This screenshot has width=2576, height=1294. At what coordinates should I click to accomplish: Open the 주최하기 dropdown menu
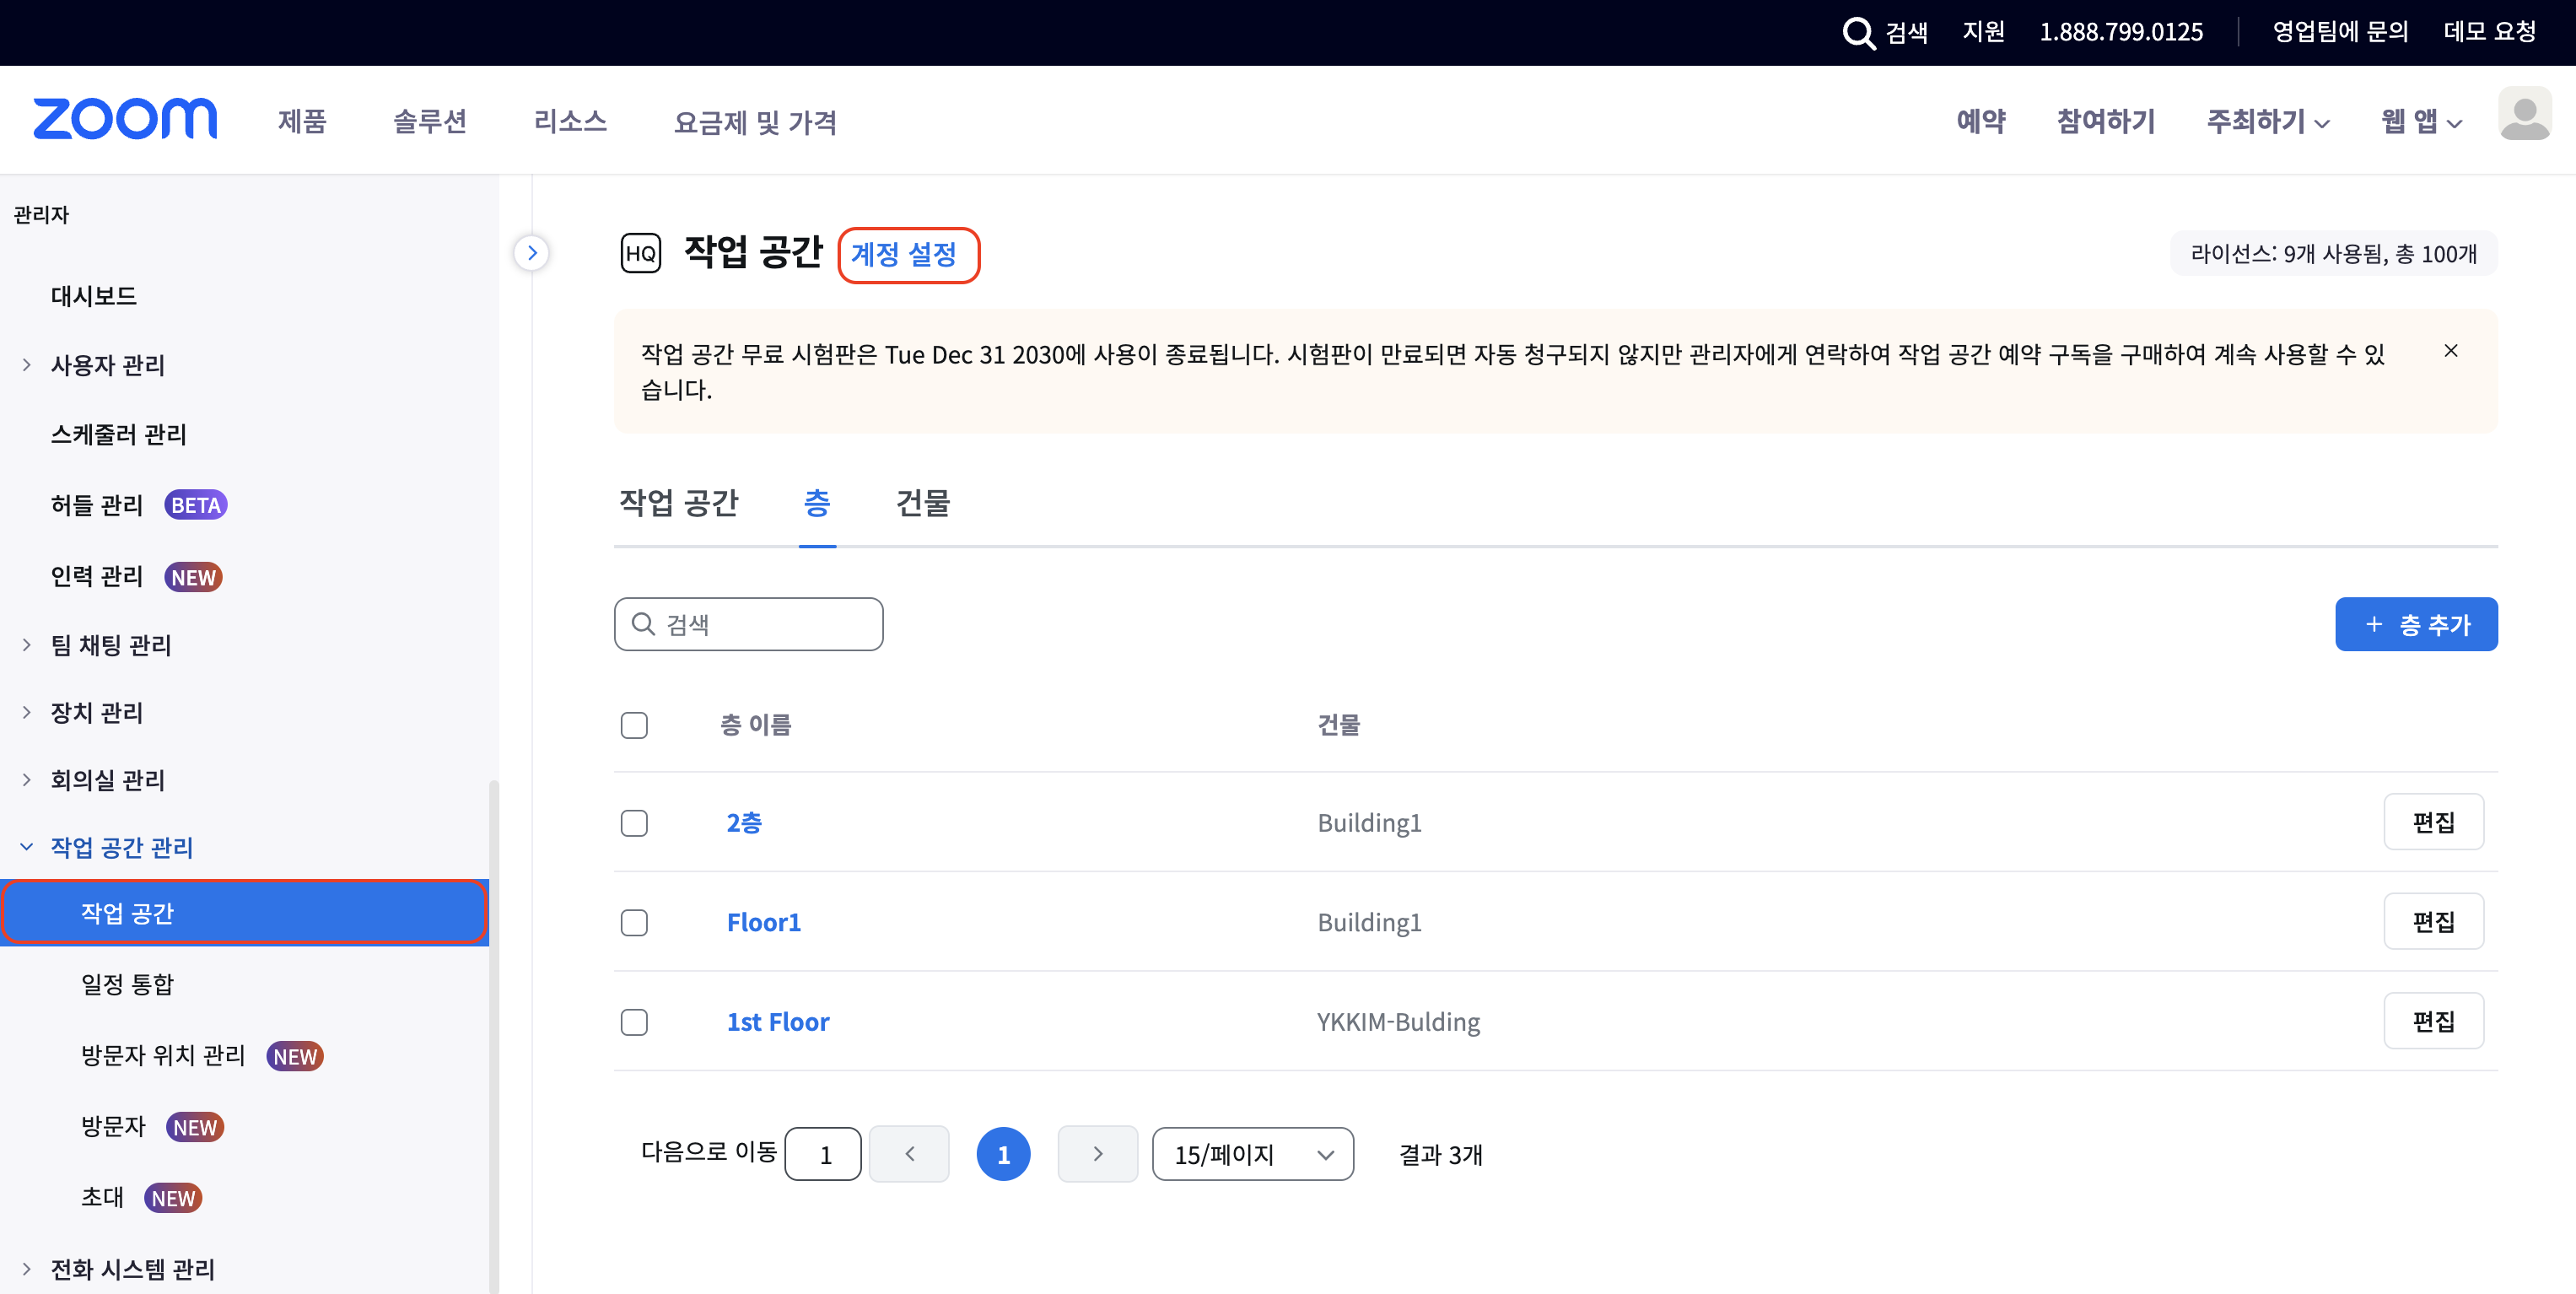(x=2268, y=121)
